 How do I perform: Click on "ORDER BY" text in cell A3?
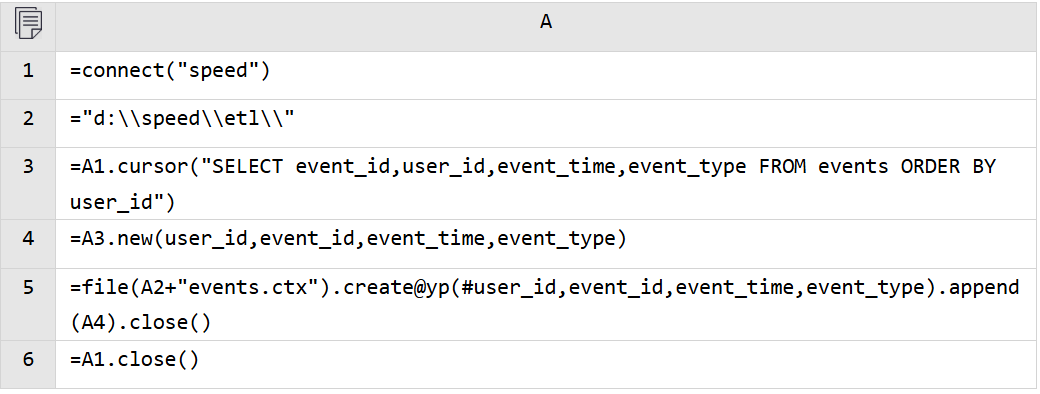pyautogui.click(x=948, y=166)
